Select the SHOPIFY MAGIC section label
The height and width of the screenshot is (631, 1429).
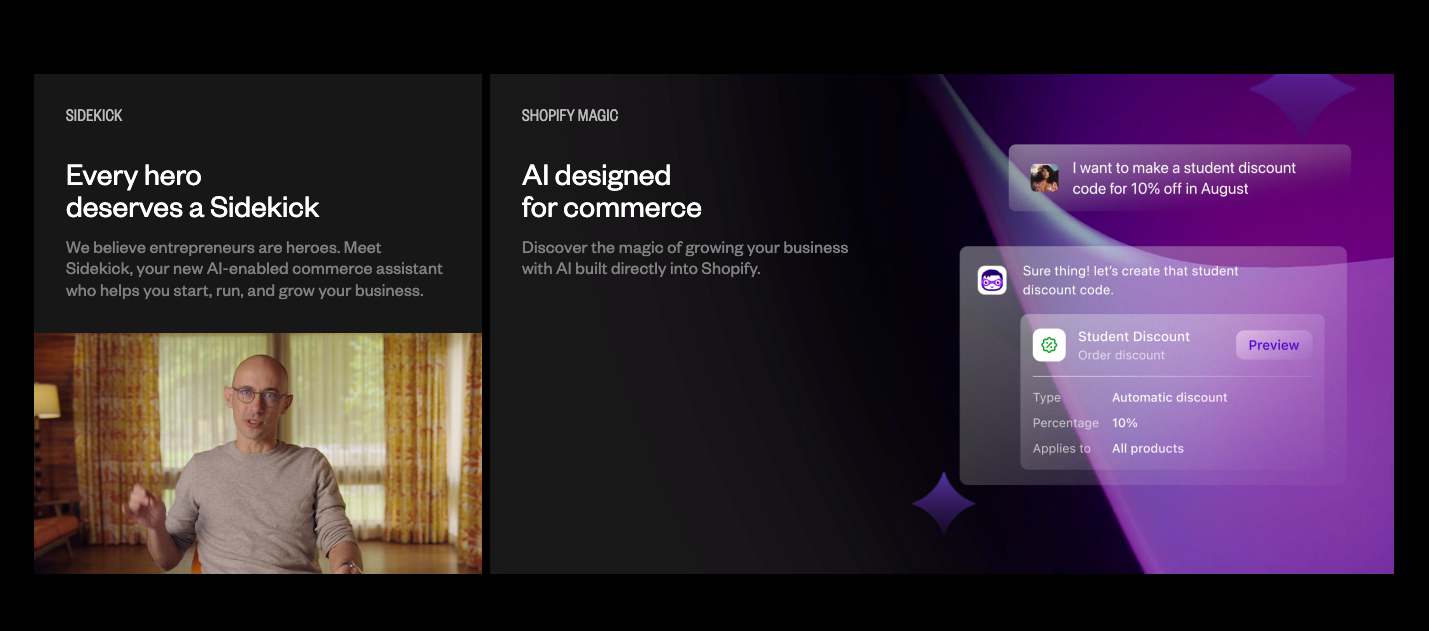[570, 116]
